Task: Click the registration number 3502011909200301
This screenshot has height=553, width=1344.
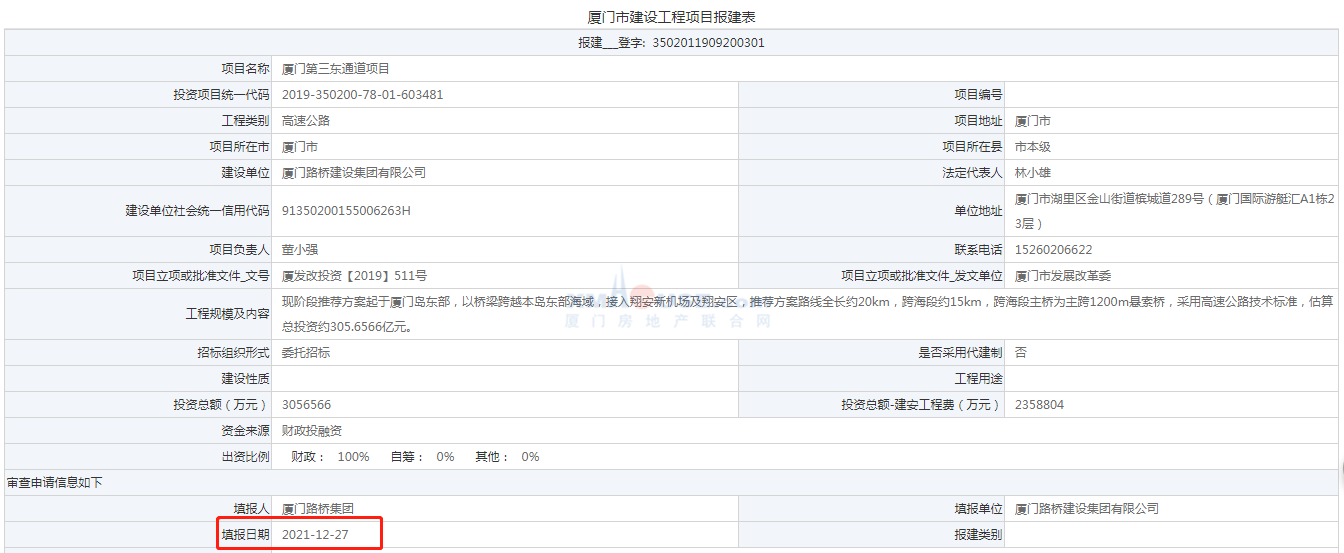Action: point(708,43)
